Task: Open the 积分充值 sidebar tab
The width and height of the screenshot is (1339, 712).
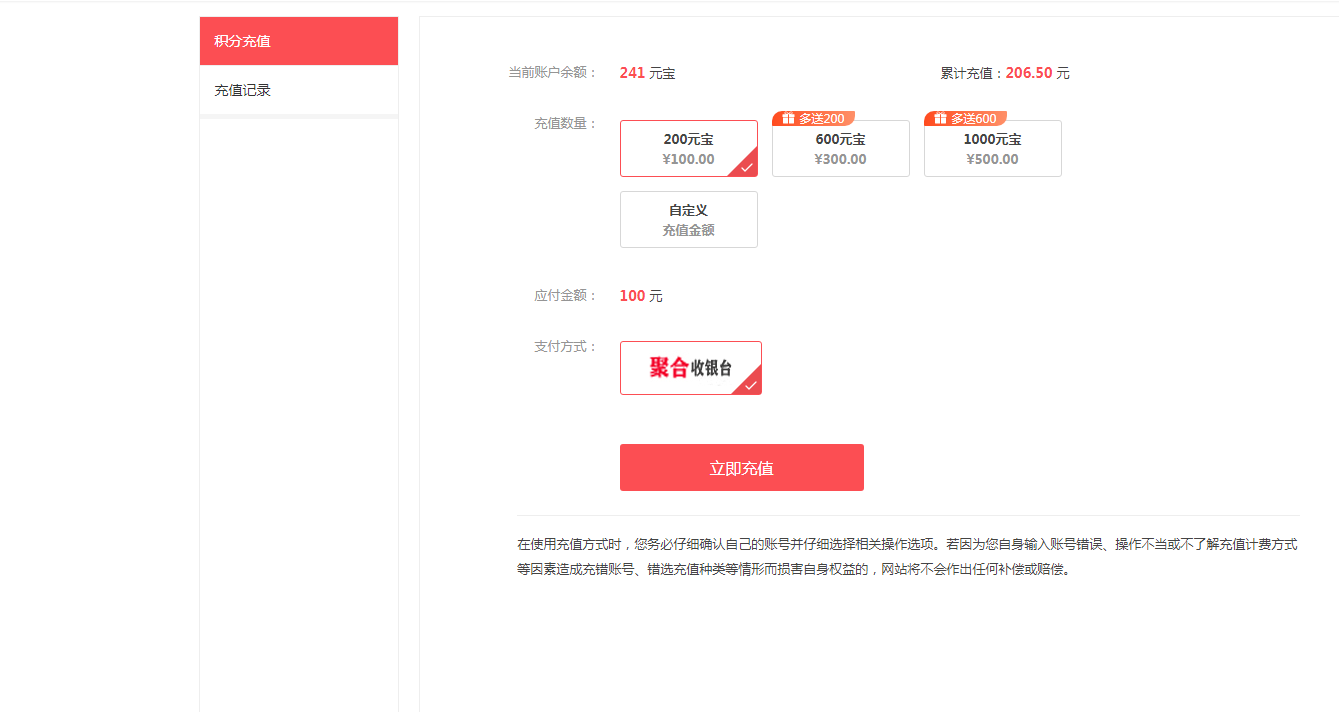Action: pyautogui.click(x=298, y=41)
